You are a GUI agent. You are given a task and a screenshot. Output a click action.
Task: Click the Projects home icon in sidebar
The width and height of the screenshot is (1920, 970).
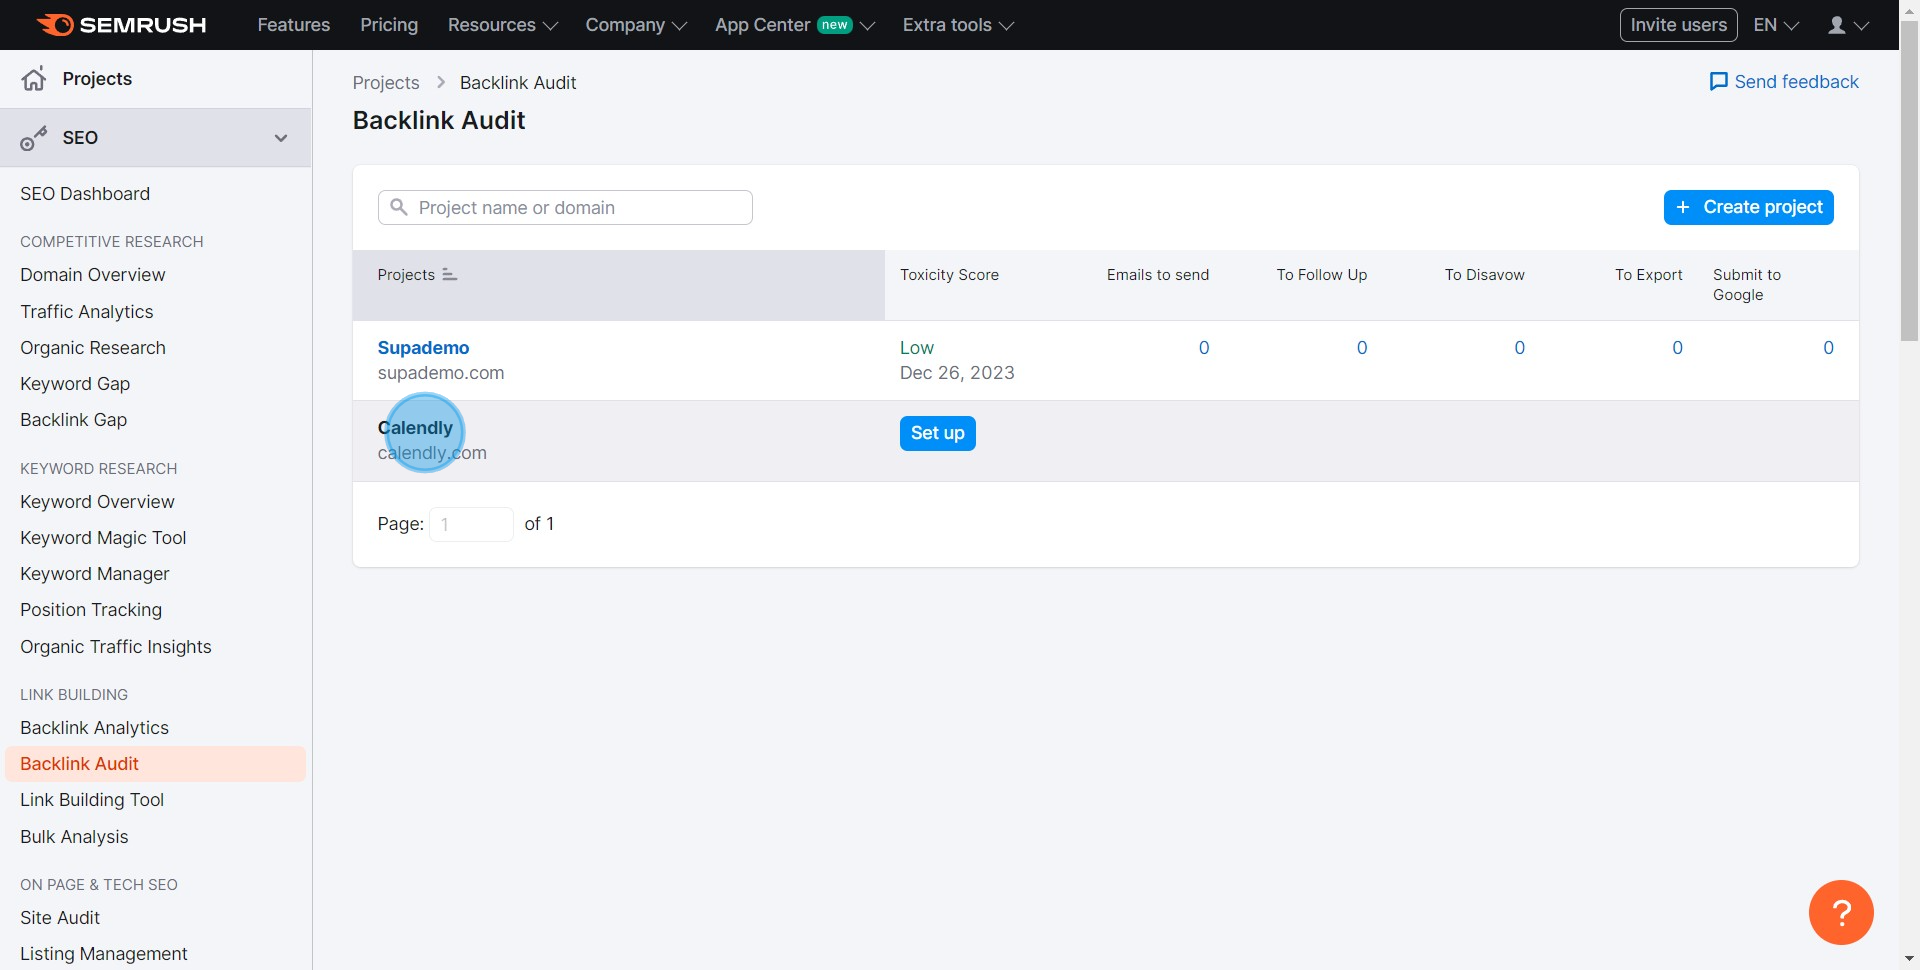coord(34,79)
